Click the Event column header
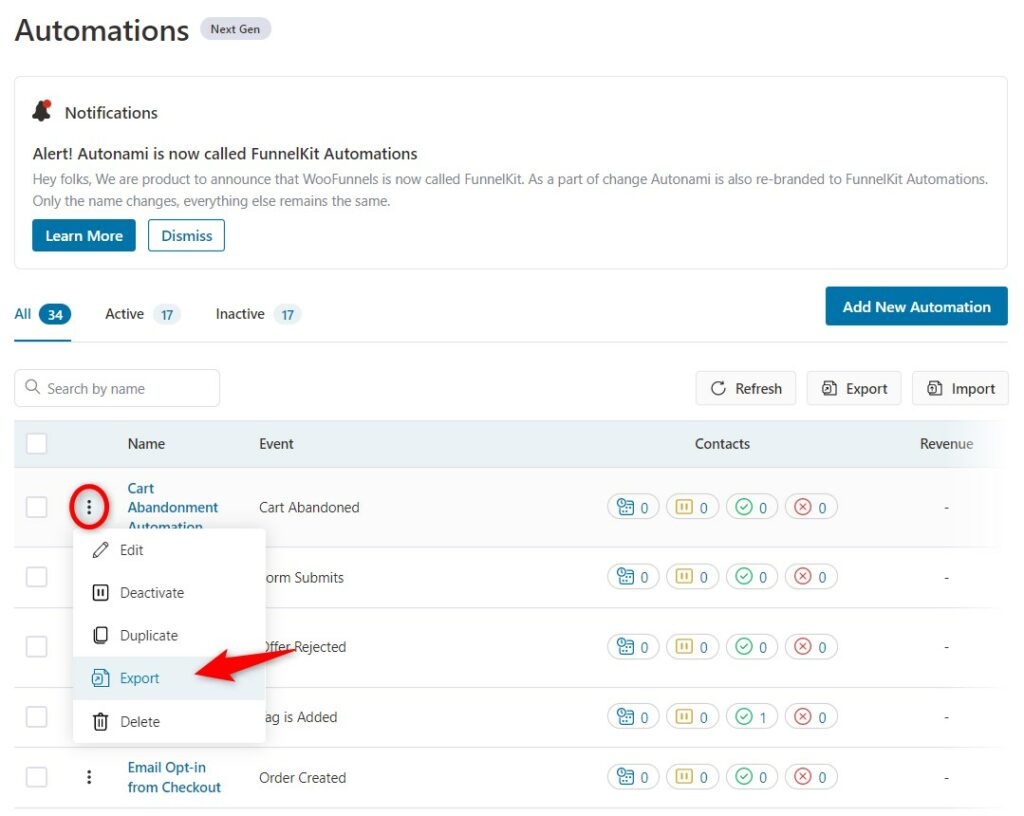Screen dimensions: 1024x816 tap(276, 443)
